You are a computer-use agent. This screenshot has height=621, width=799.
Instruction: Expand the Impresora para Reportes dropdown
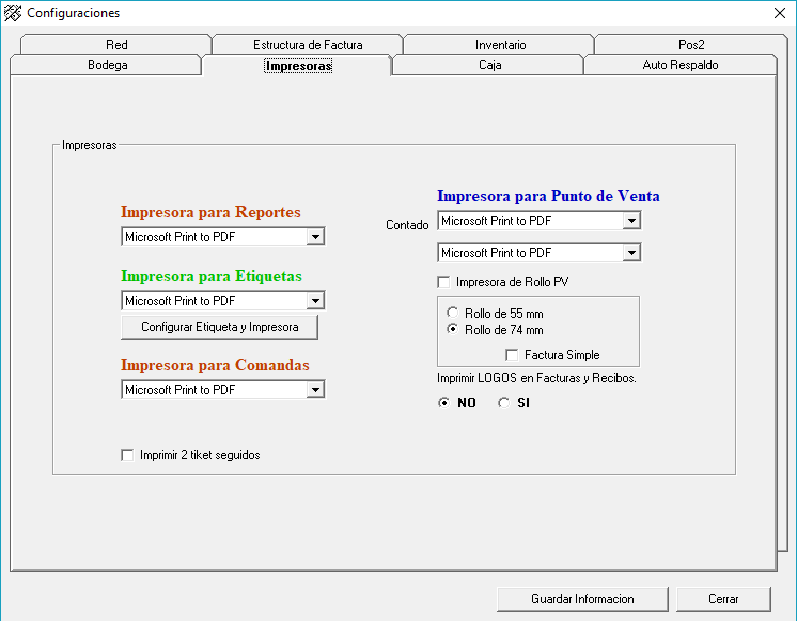pyautogui.click(x=316, y=237)
